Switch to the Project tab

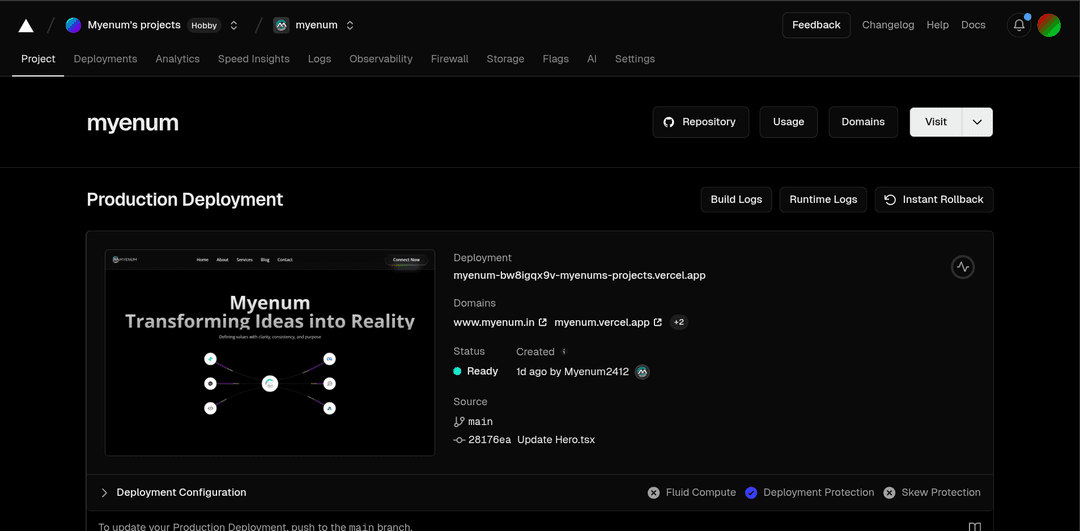(x=38, y=59)
